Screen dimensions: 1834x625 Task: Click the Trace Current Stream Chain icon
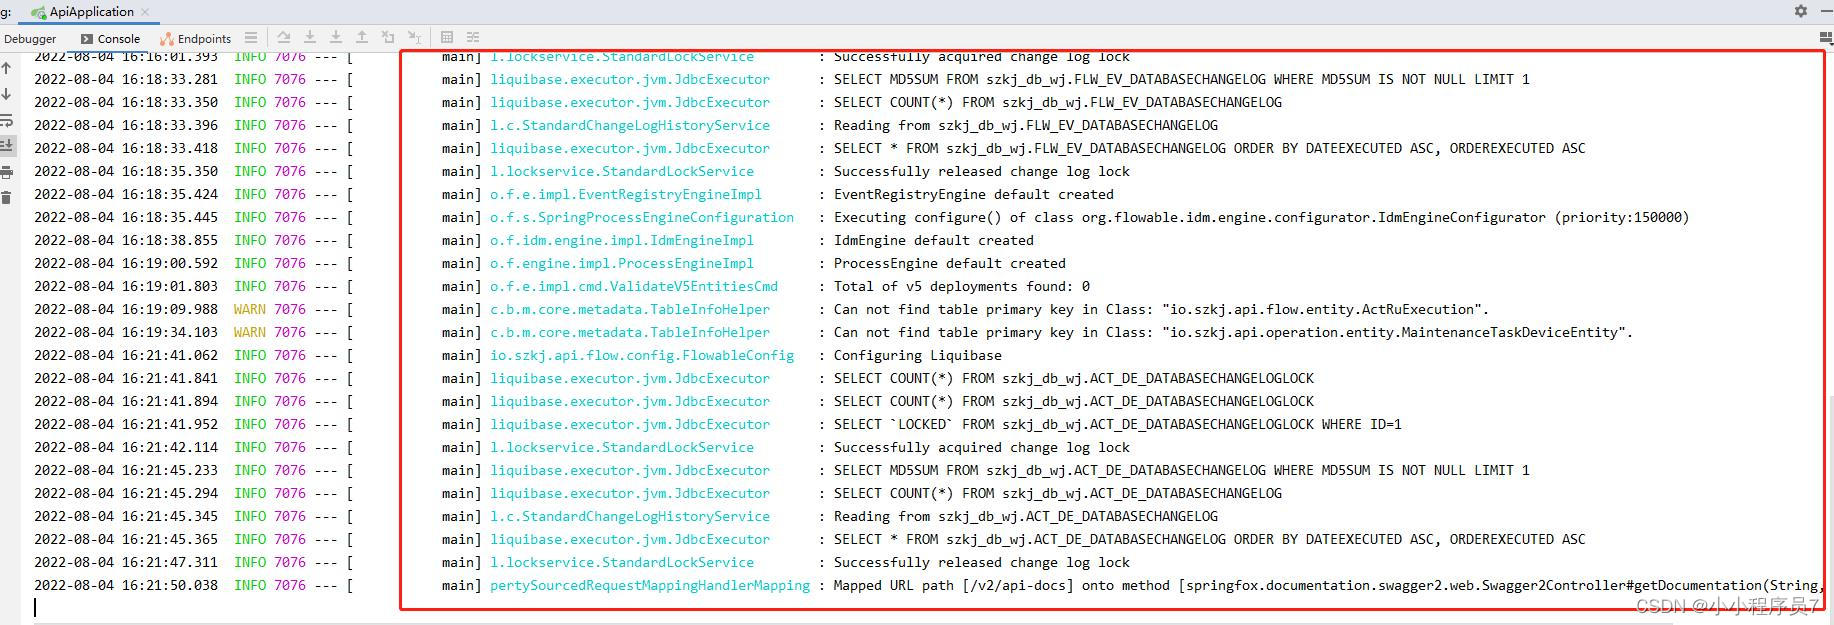473,38
